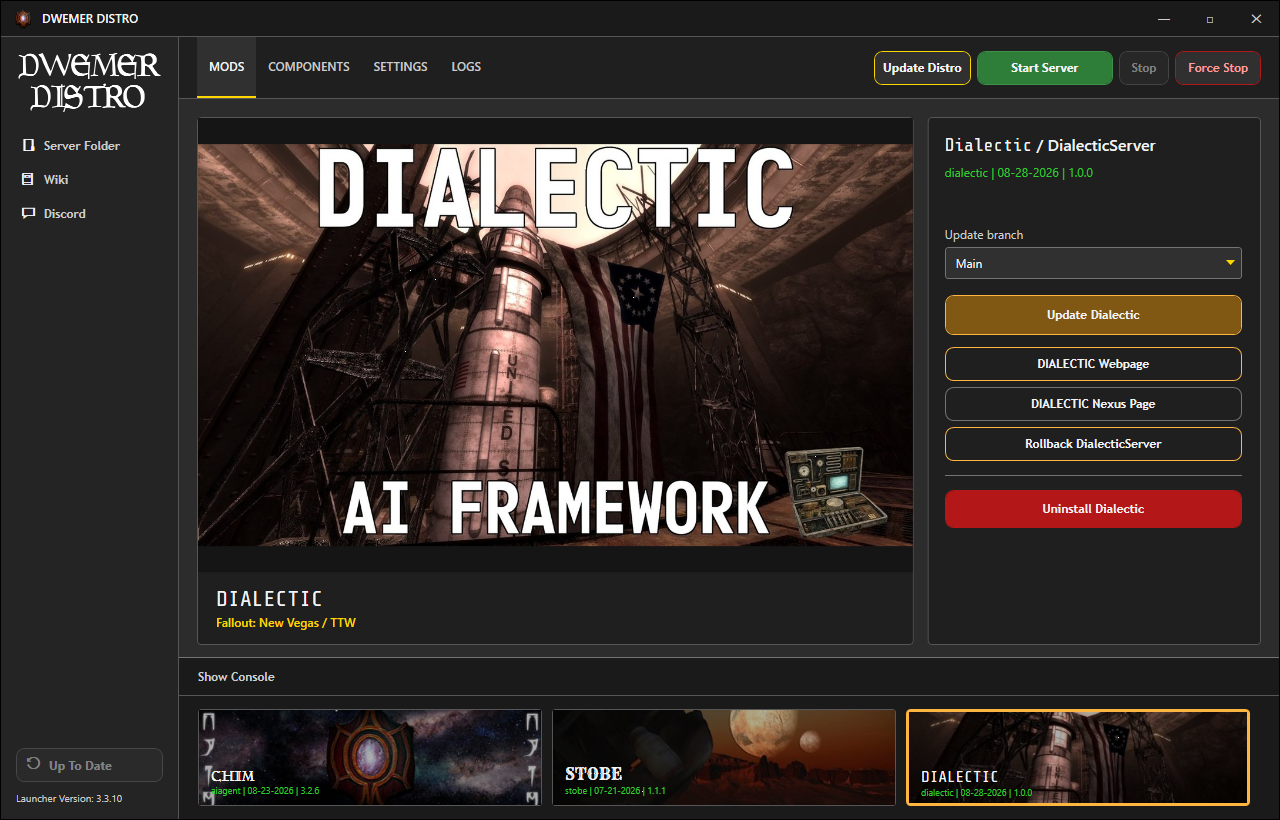Click the Update Distro button
1280x820 pixels.
point(922,68)
